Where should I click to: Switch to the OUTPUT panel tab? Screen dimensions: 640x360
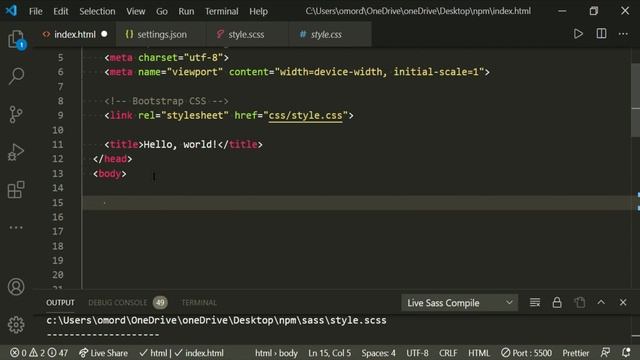point(60,302)
